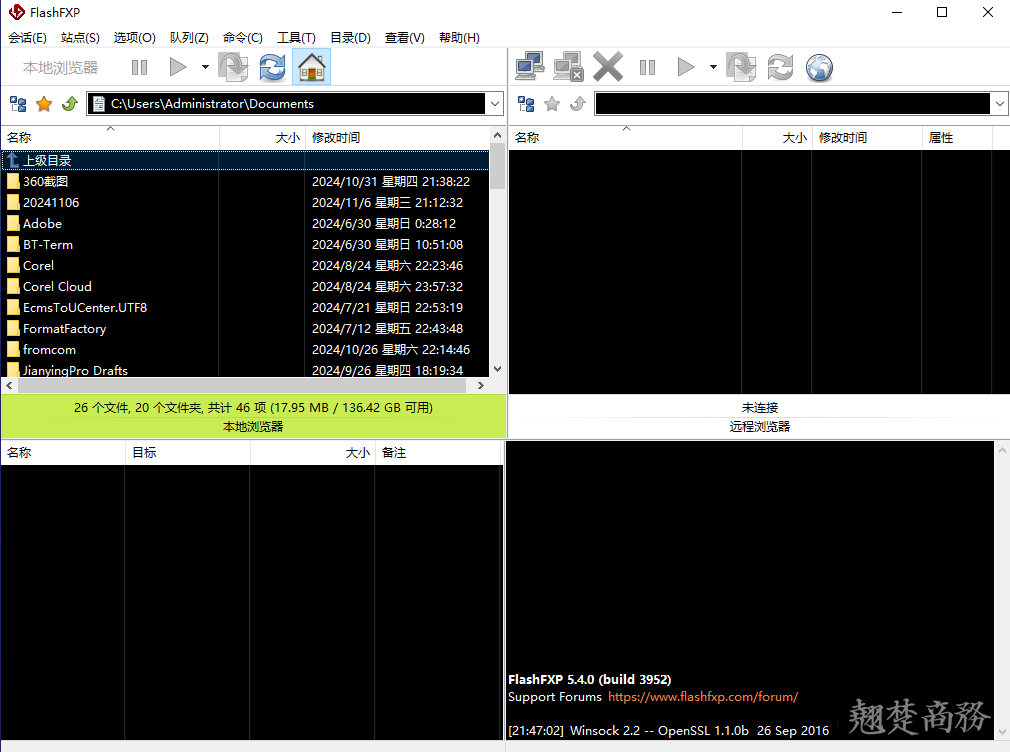Click the remote parent directory arrow icon

578,104
